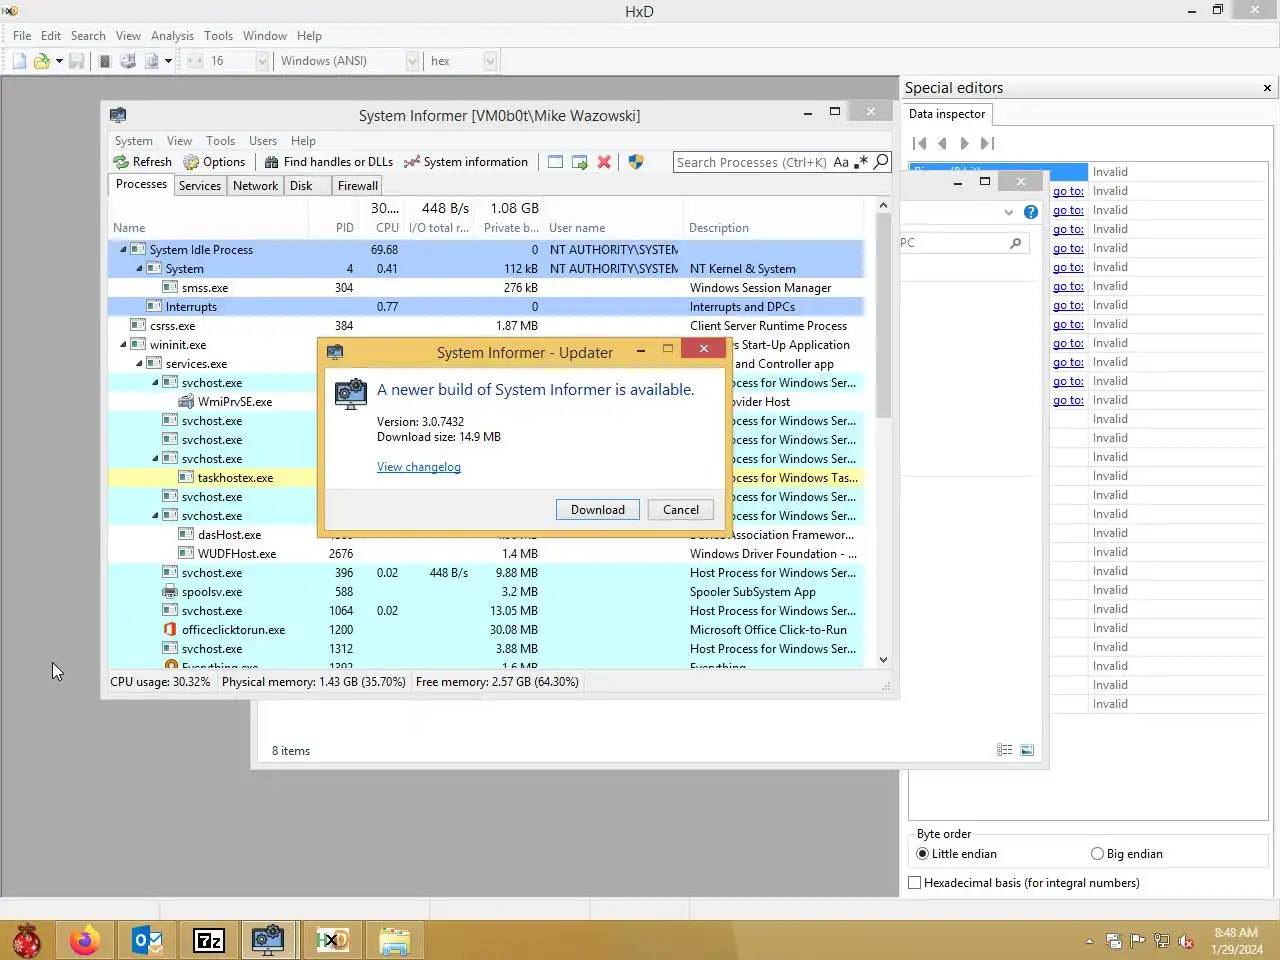
Task: Collapse the wininit.exe tree node
Action: click(x=123, y=345)
